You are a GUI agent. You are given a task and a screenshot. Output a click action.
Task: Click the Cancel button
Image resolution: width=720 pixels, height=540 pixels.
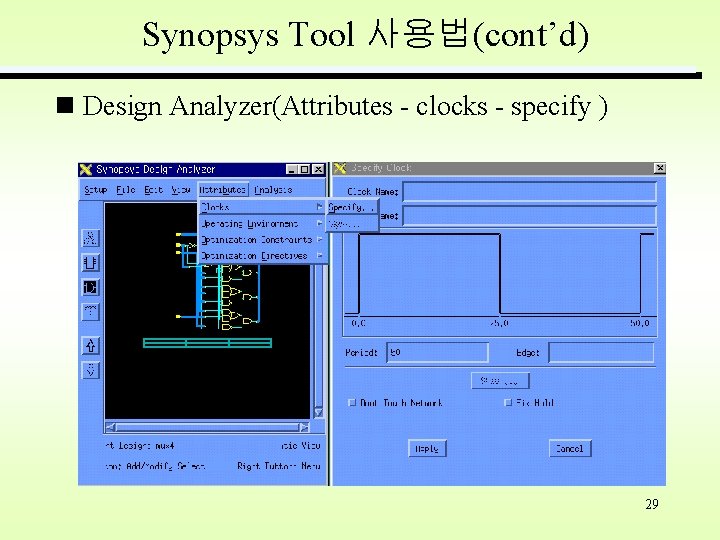tap(570, 449)
